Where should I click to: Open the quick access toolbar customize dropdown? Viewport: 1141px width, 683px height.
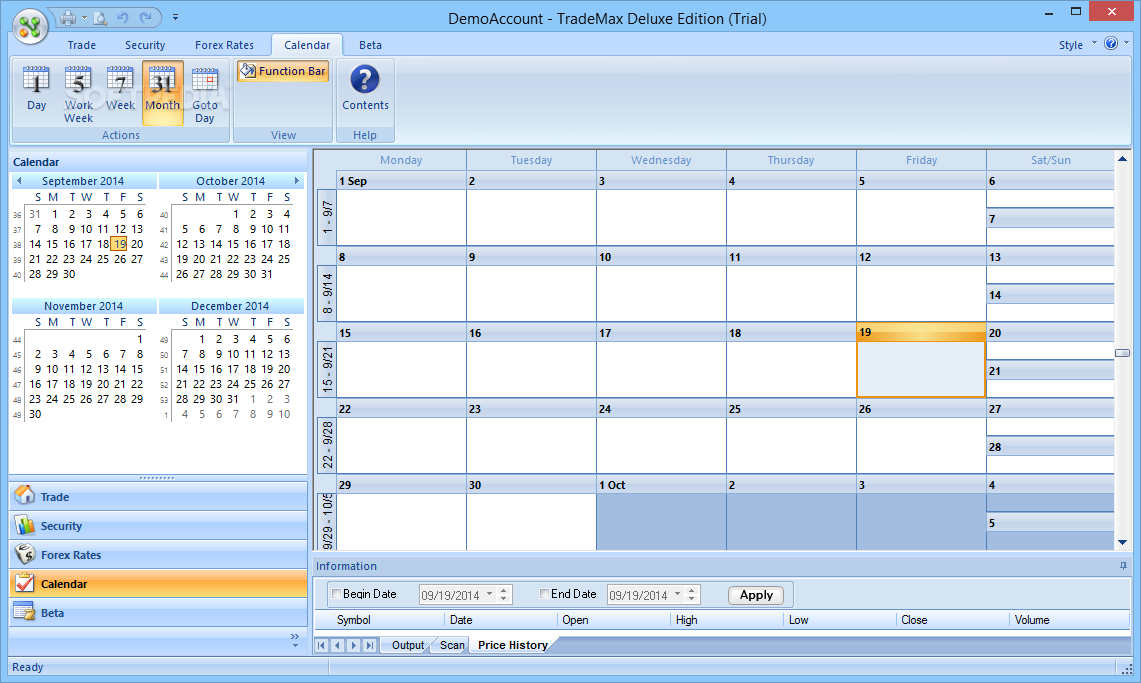(175, 17)
